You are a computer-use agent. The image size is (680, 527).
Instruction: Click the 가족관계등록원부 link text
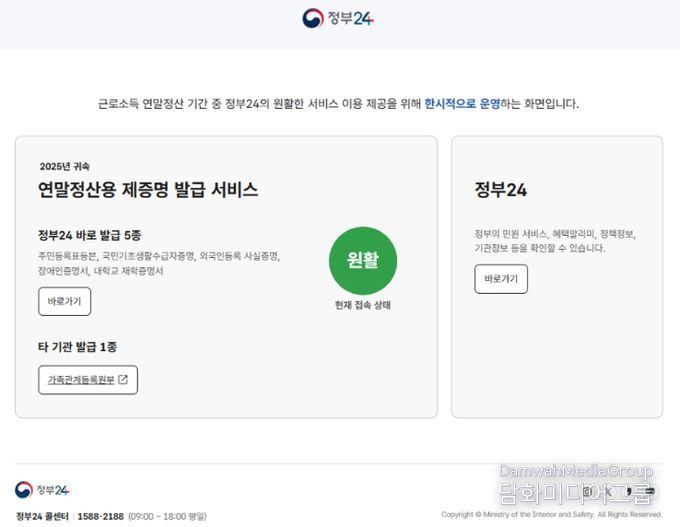pos(81,380)
